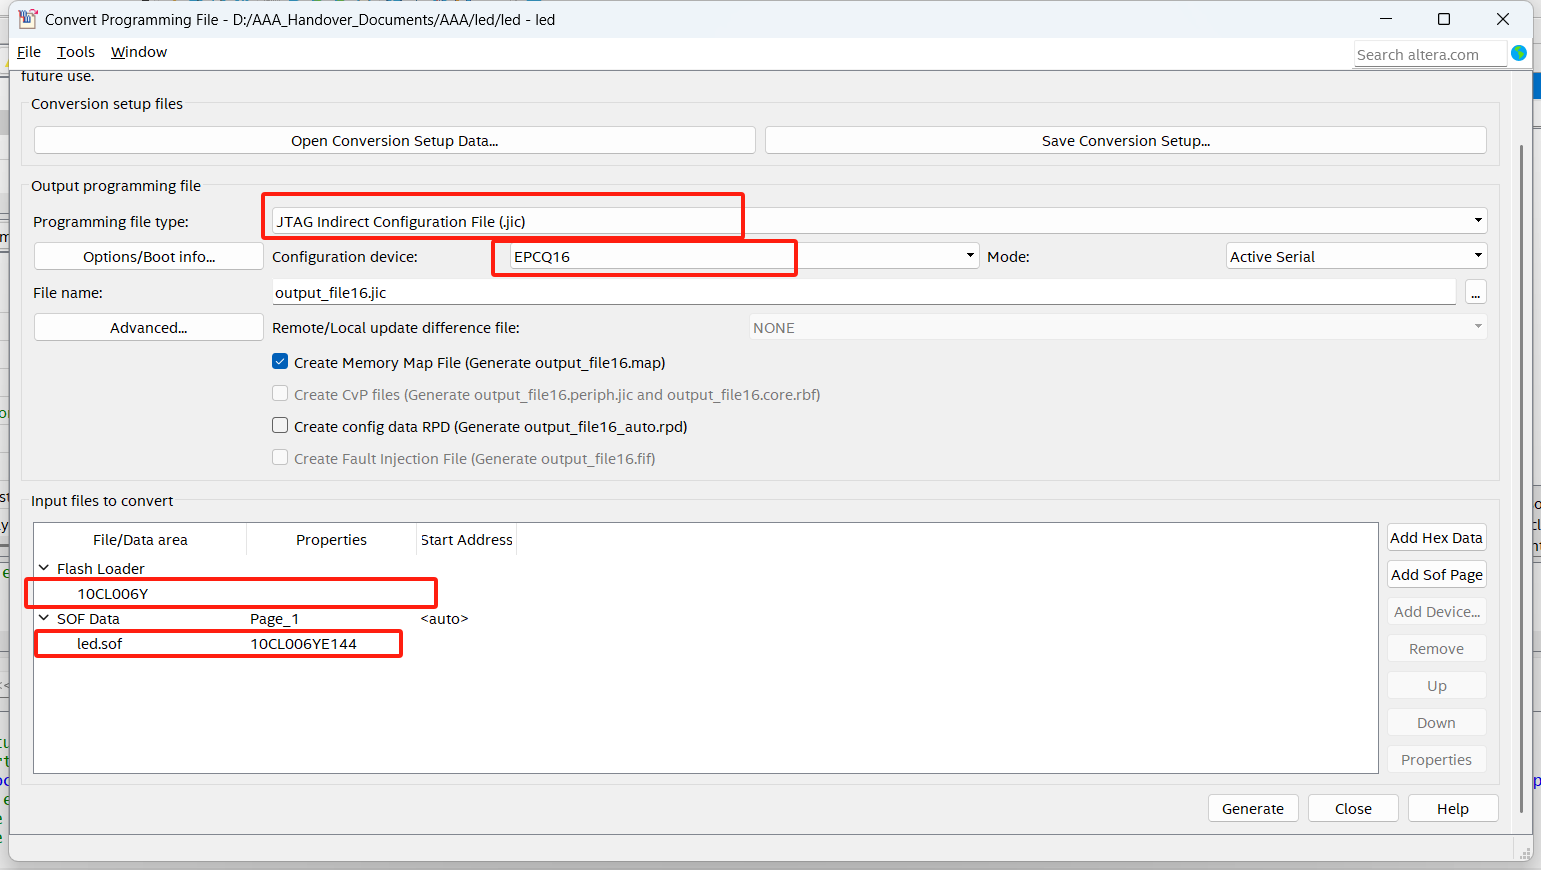Image resolution: width=1541 pixels, height=870 pixels.
Task: Click the SOF Data row label
Action: pos(88,619)
